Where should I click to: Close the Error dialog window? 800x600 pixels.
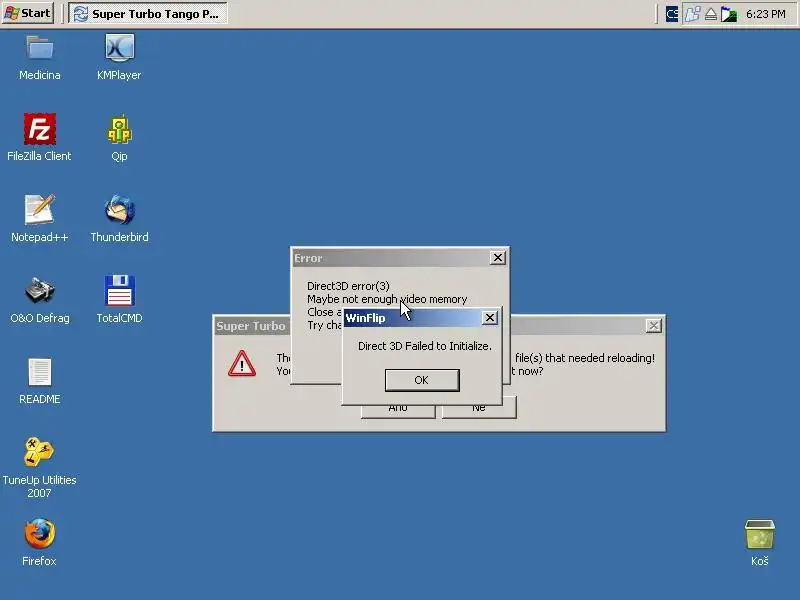(x=497, y=258)
